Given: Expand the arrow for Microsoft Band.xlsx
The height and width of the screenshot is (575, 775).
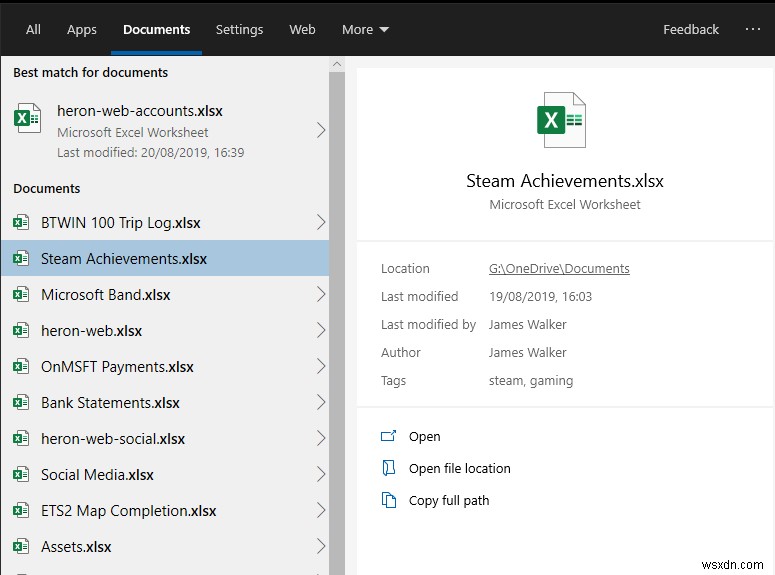Looking at the screenshot, I should coord(320,295).
